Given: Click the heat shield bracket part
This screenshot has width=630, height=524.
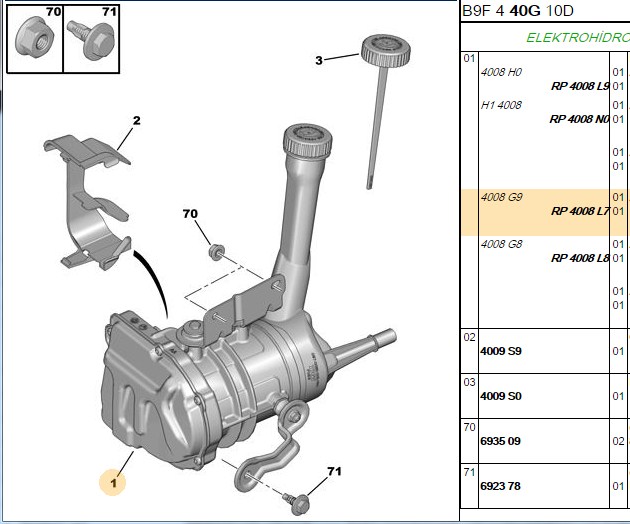Looking at the screenshot, I should (88, 202).
